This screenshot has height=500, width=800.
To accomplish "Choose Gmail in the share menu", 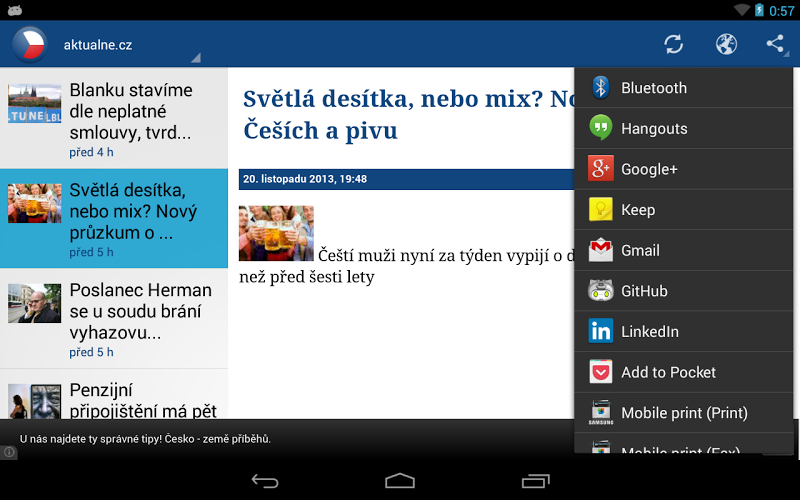I will point(683,250).
